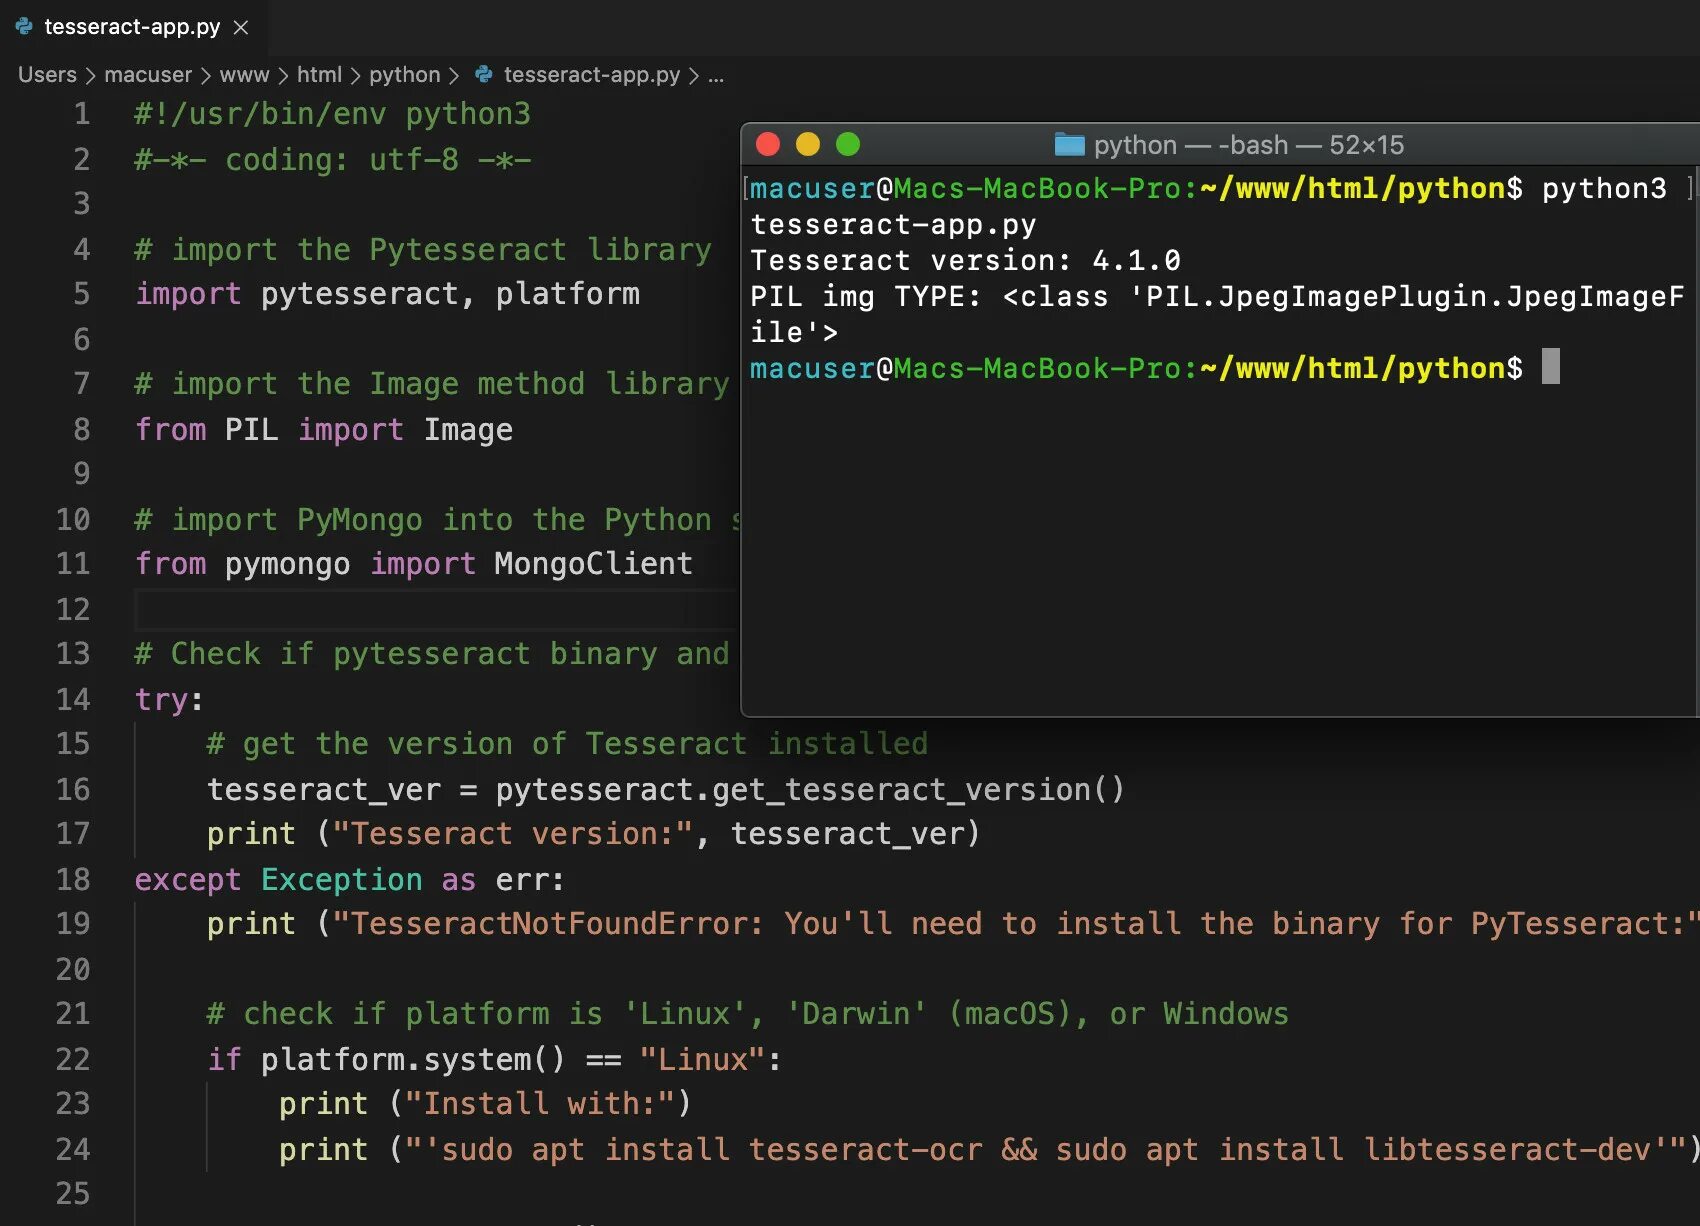Open the 'www' breadcrumb dropdown
The image size is (1700, 1226).
(x=243, y=75)
